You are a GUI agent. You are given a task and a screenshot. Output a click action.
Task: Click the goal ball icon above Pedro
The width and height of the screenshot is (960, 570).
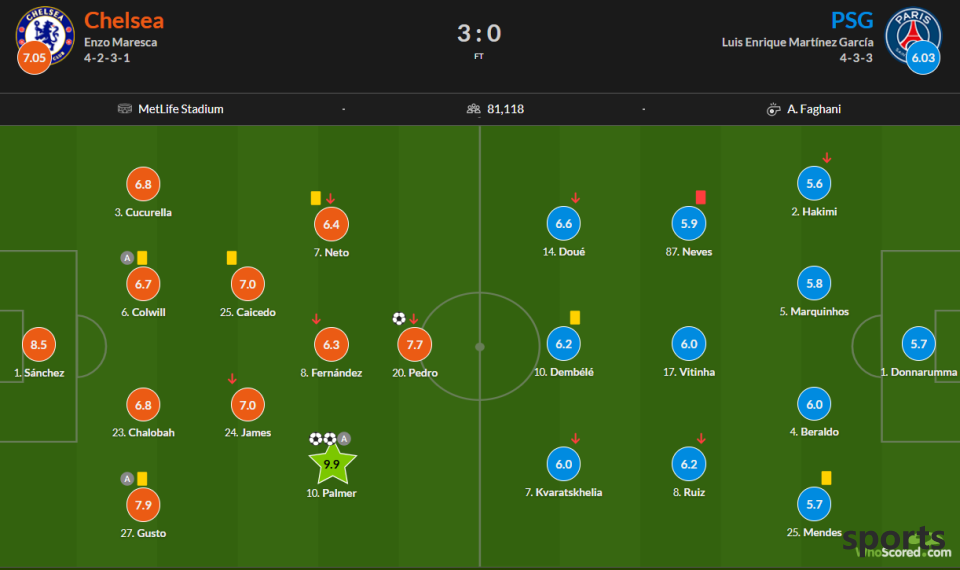click(x=399, y=318)
